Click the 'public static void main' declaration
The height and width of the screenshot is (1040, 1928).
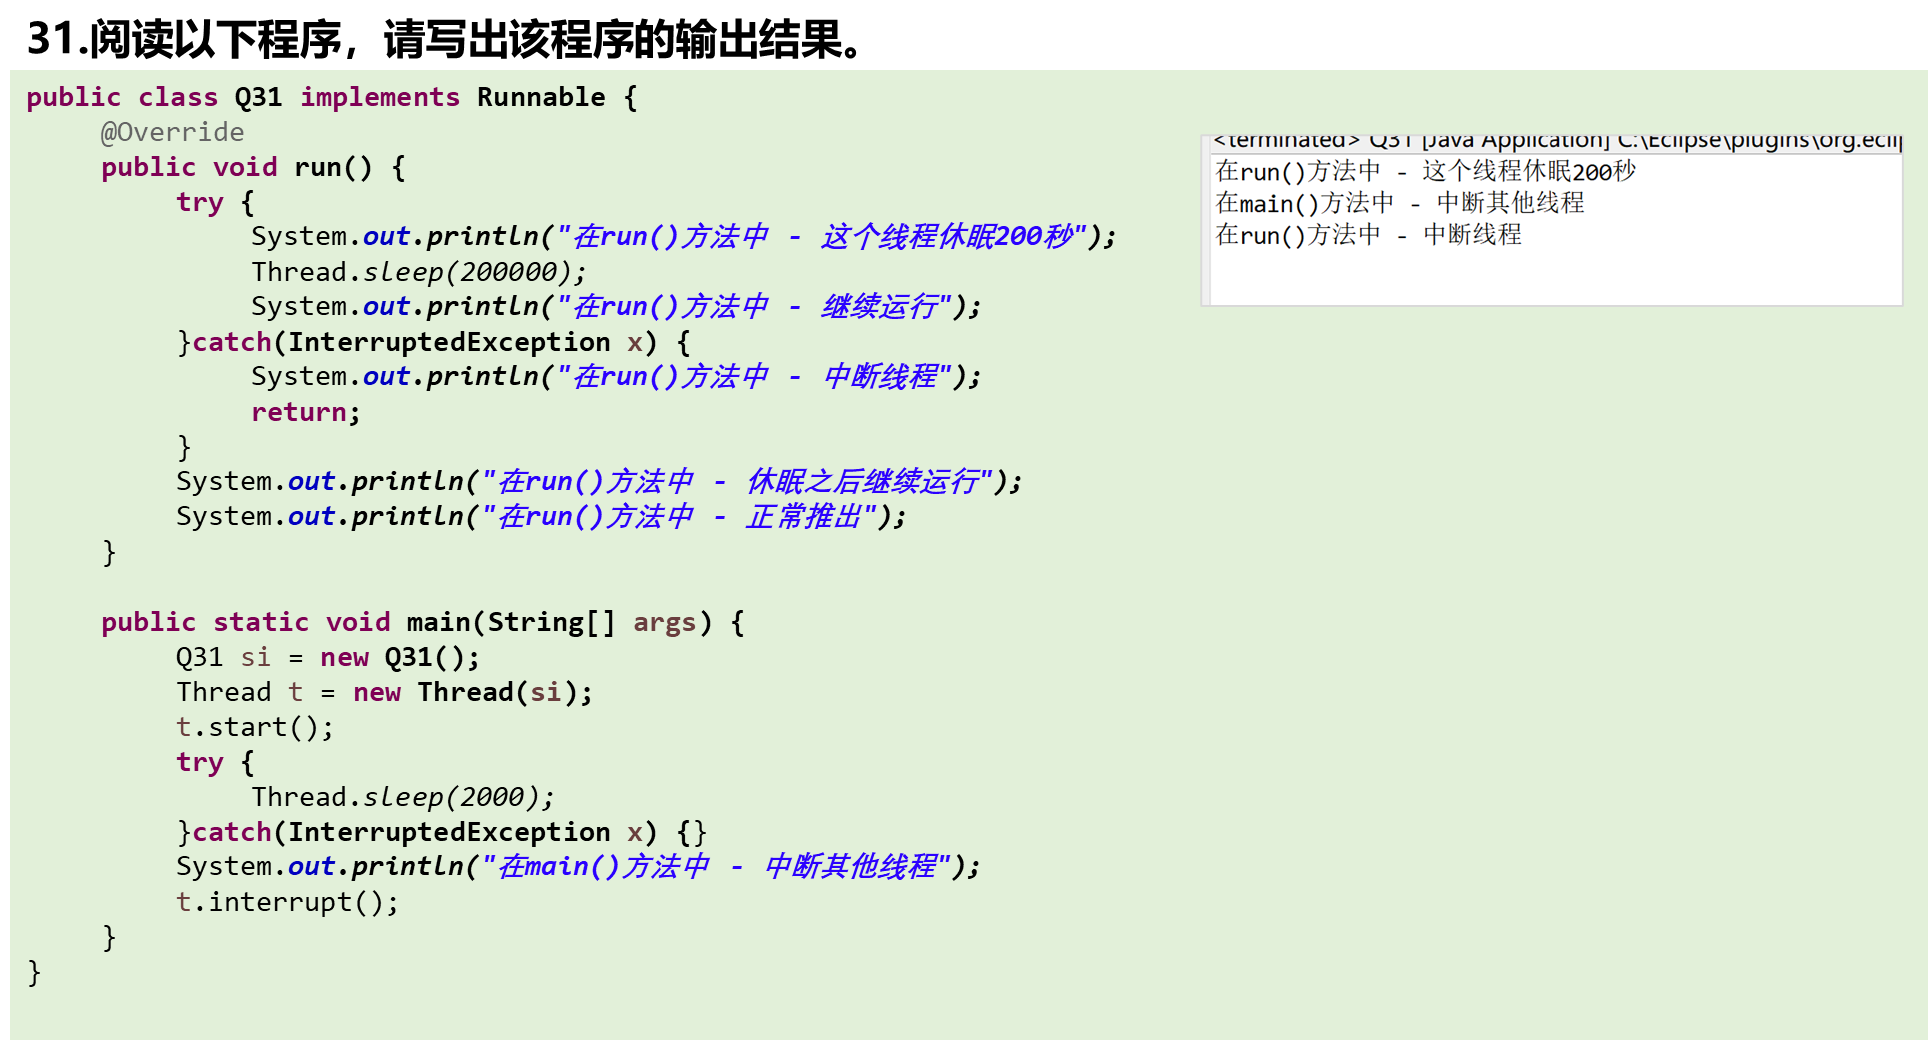pyautogui.click(x=422, y=622)
